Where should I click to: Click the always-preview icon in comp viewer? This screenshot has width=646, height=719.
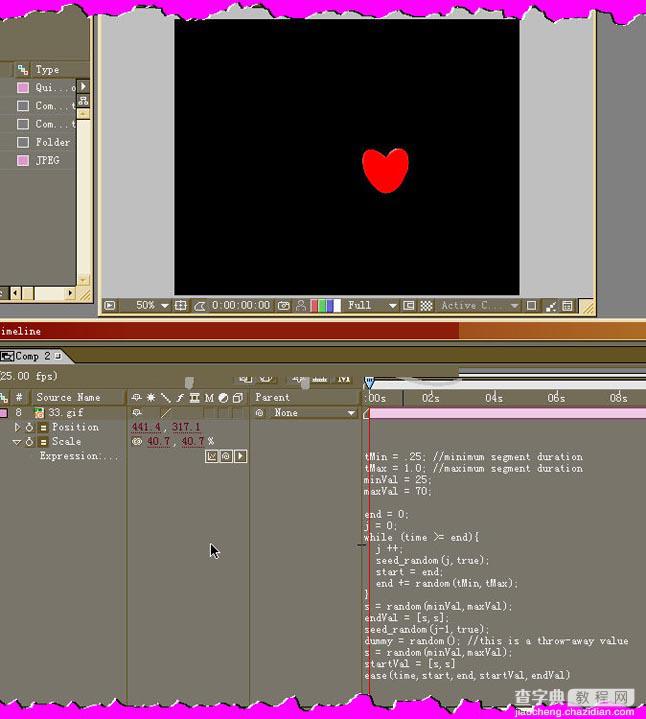click(x=110, y=305)
